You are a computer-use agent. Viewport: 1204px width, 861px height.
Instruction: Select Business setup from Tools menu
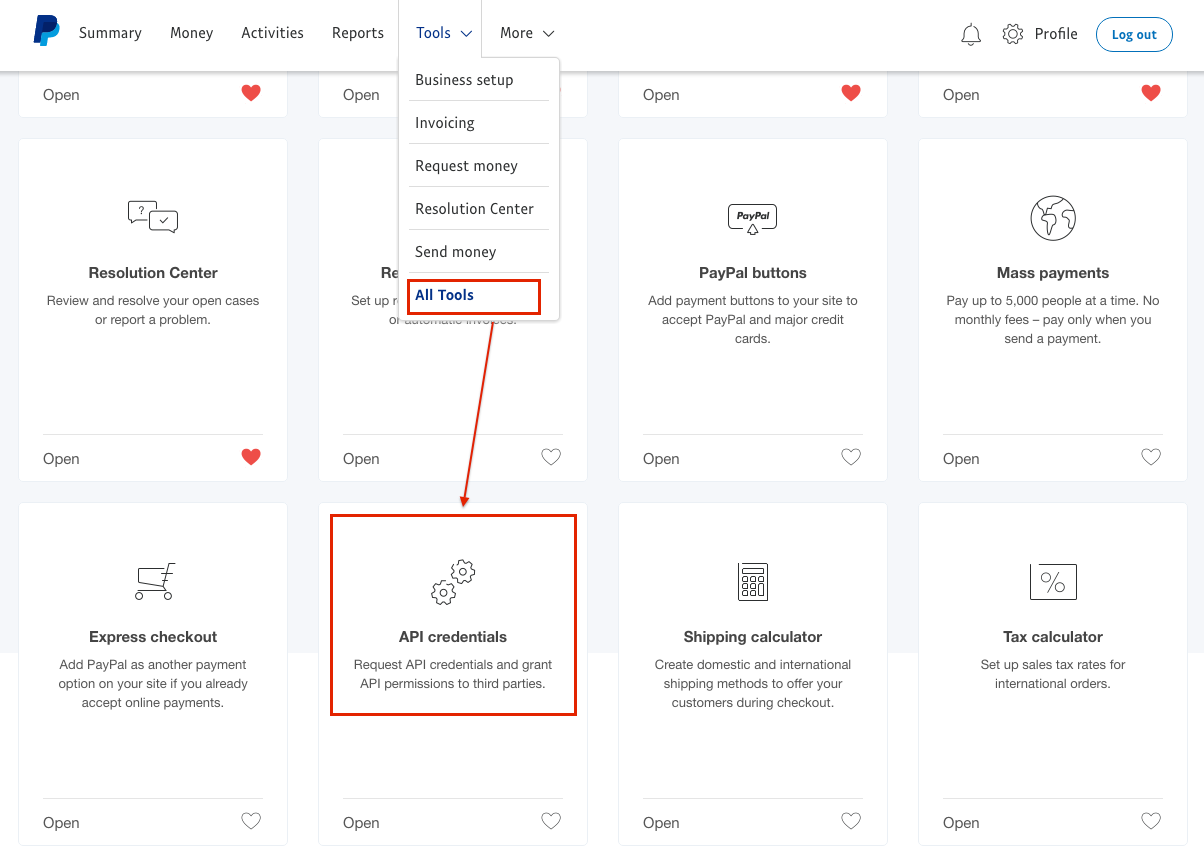479,80
